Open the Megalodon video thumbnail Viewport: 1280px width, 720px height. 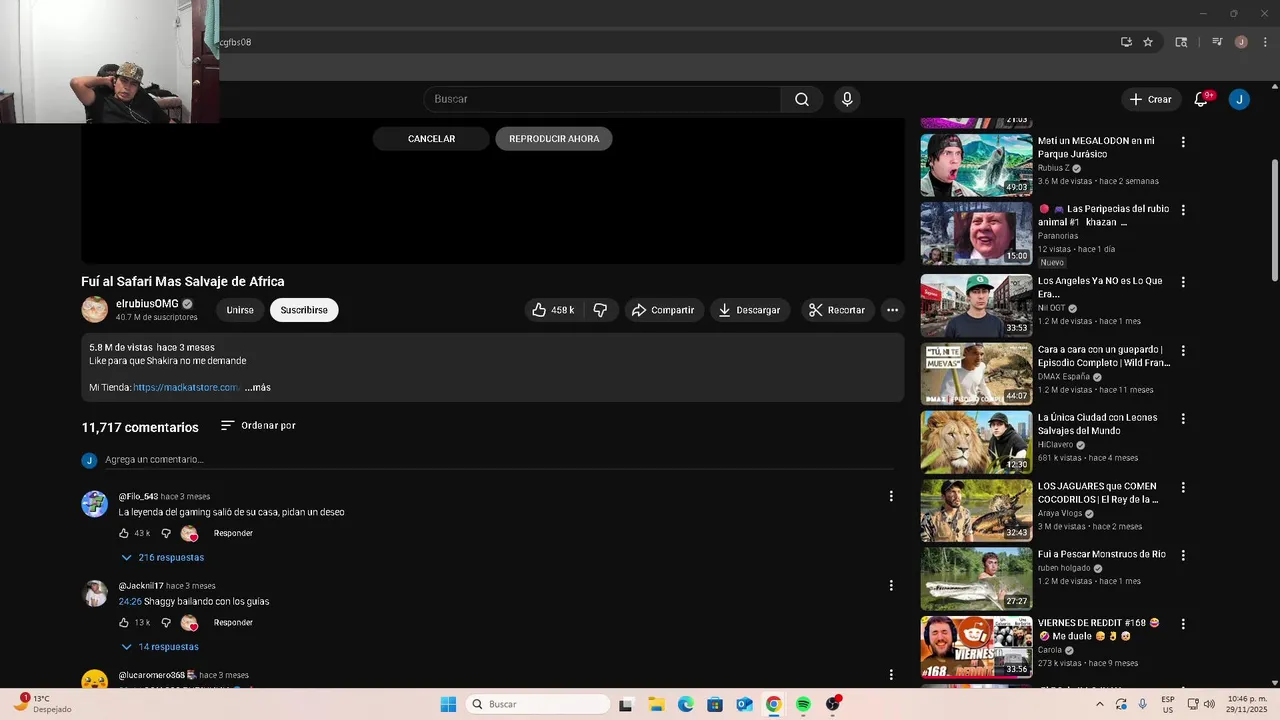coord(976,165)
